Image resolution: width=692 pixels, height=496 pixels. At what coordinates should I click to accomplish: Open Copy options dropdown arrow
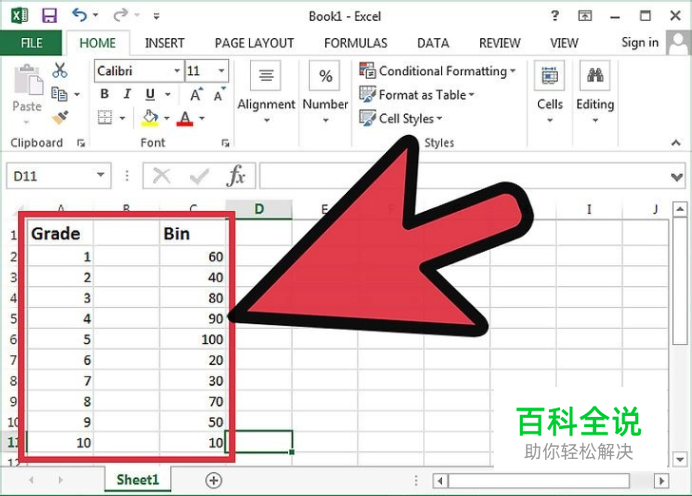pos(77,94)
